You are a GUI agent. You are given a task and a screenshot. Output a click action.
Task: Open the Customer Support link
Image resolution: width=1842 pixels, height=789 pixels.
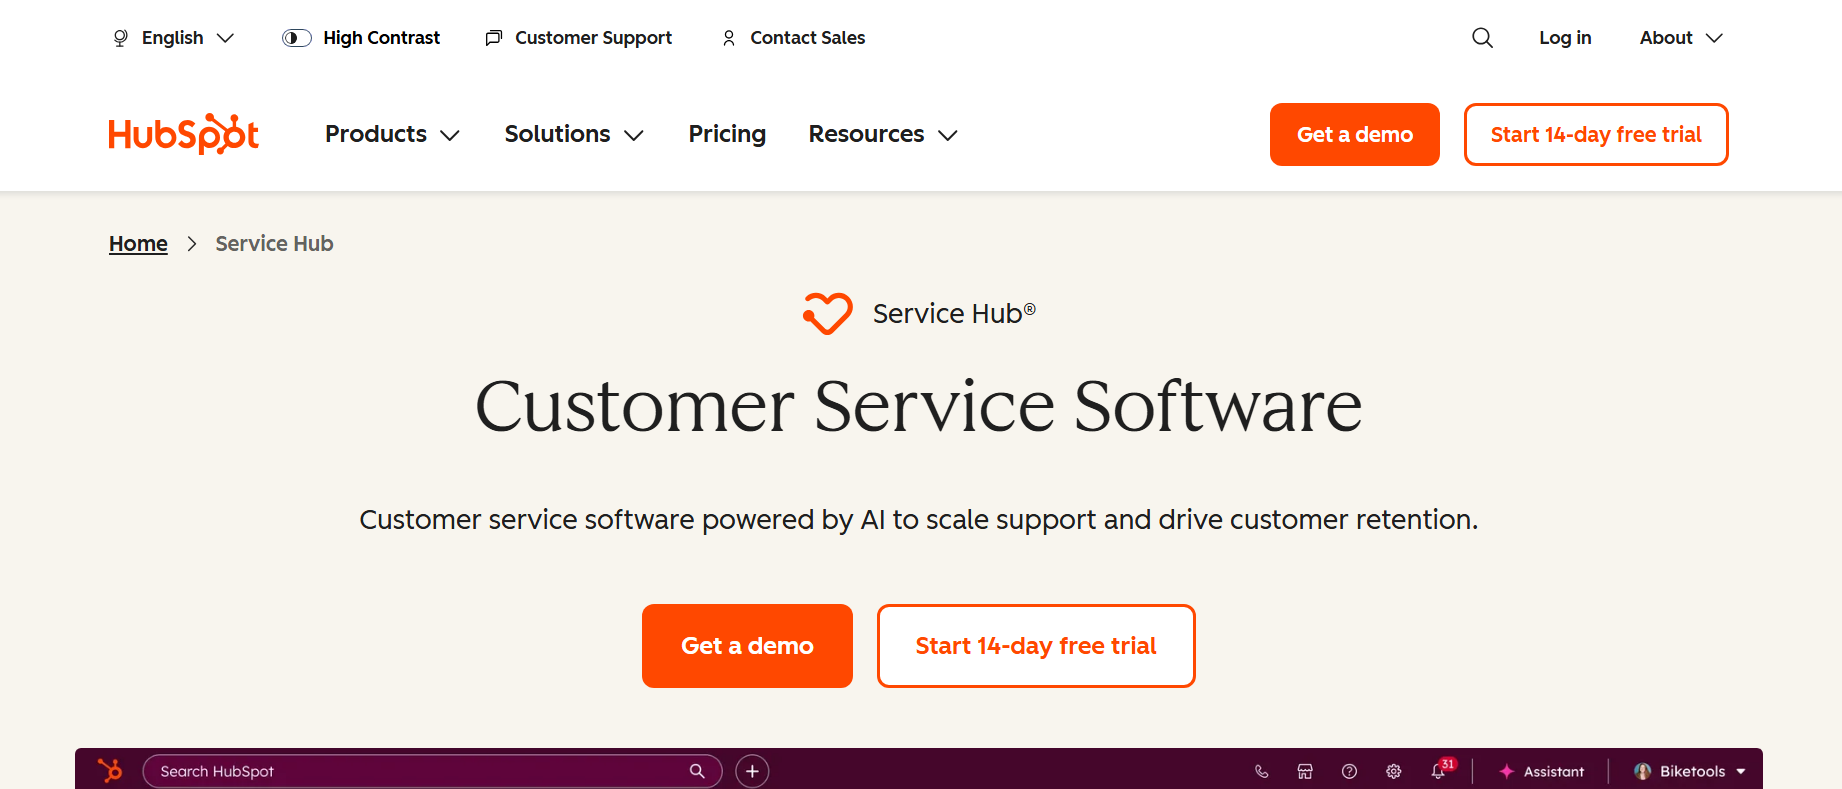[578, 38]
